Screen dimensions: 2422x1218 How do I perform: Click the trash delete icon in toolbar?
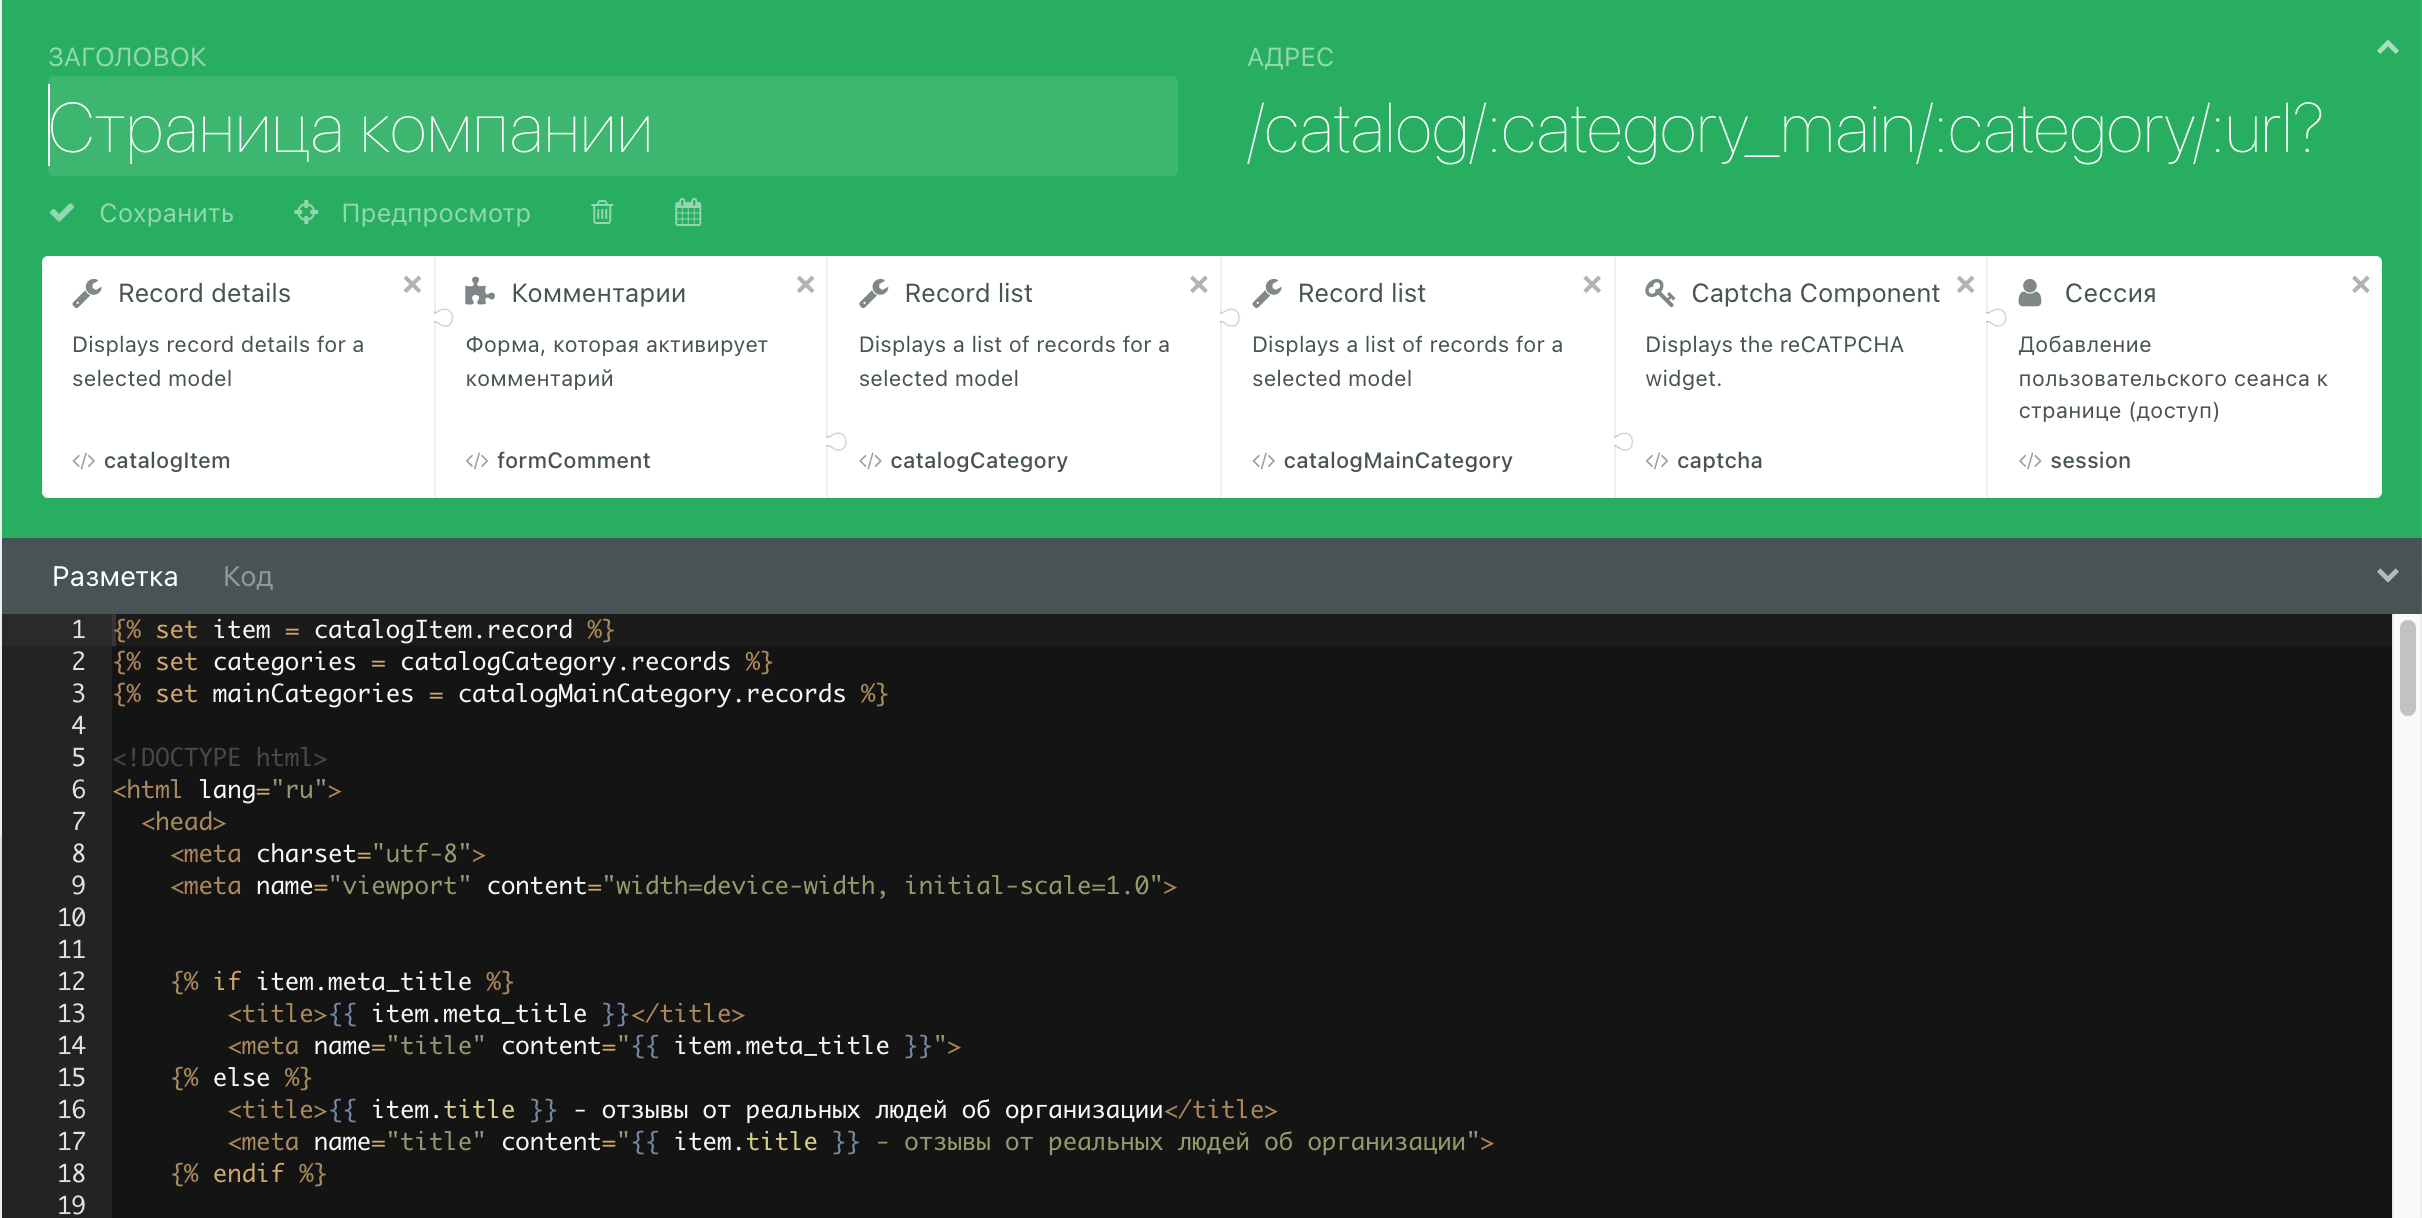602,212
